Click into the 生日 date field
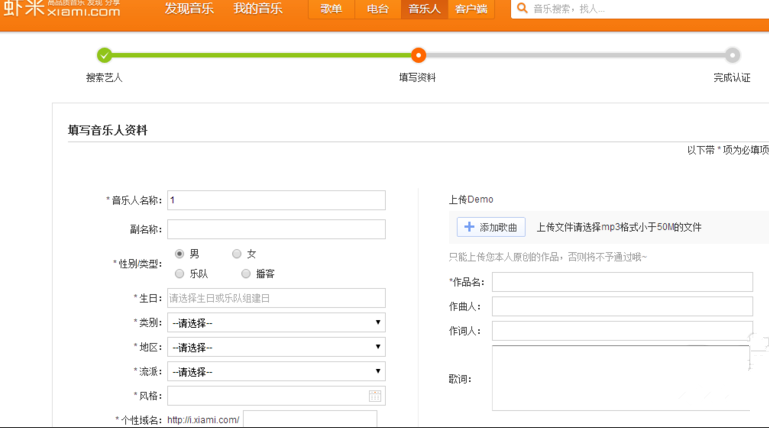 [x=276, y=298]
